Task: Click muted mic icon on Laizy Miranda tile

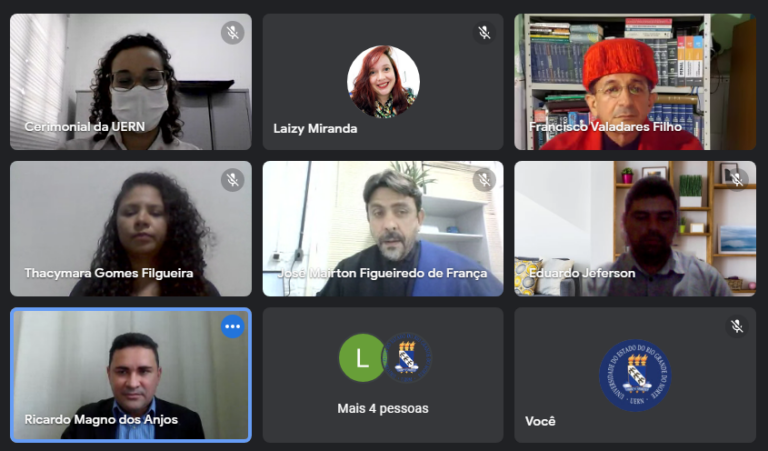Action: click(484, 33)
